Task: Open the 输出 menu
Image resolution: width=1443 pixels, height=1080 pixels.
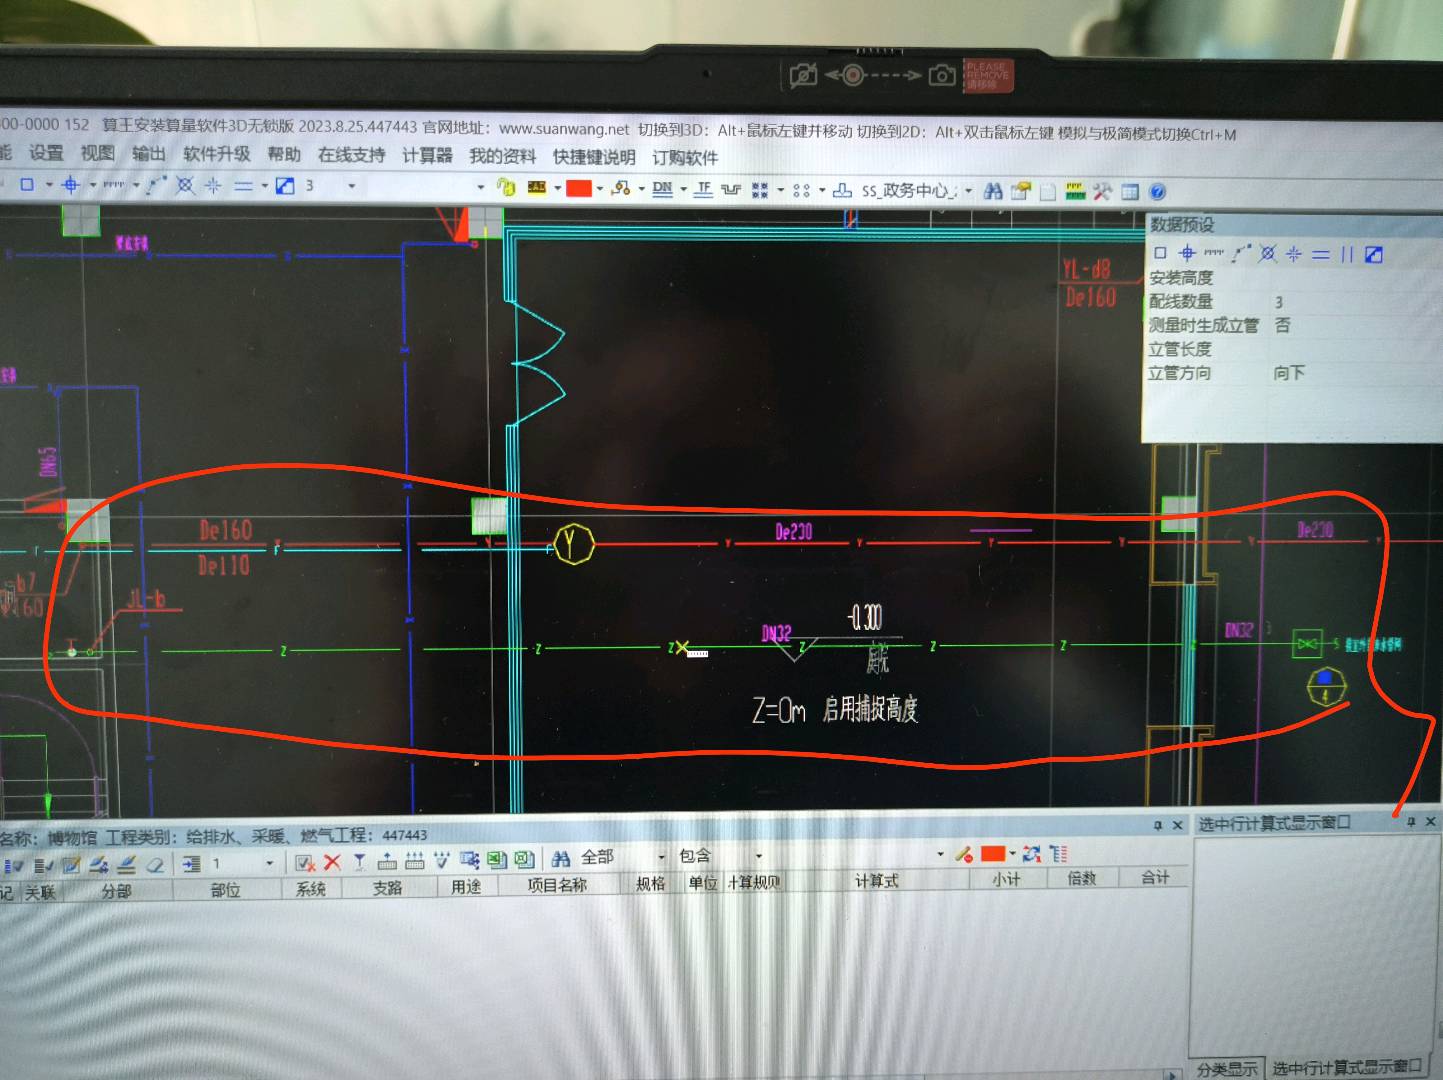Action: click(x=148, y=154)
